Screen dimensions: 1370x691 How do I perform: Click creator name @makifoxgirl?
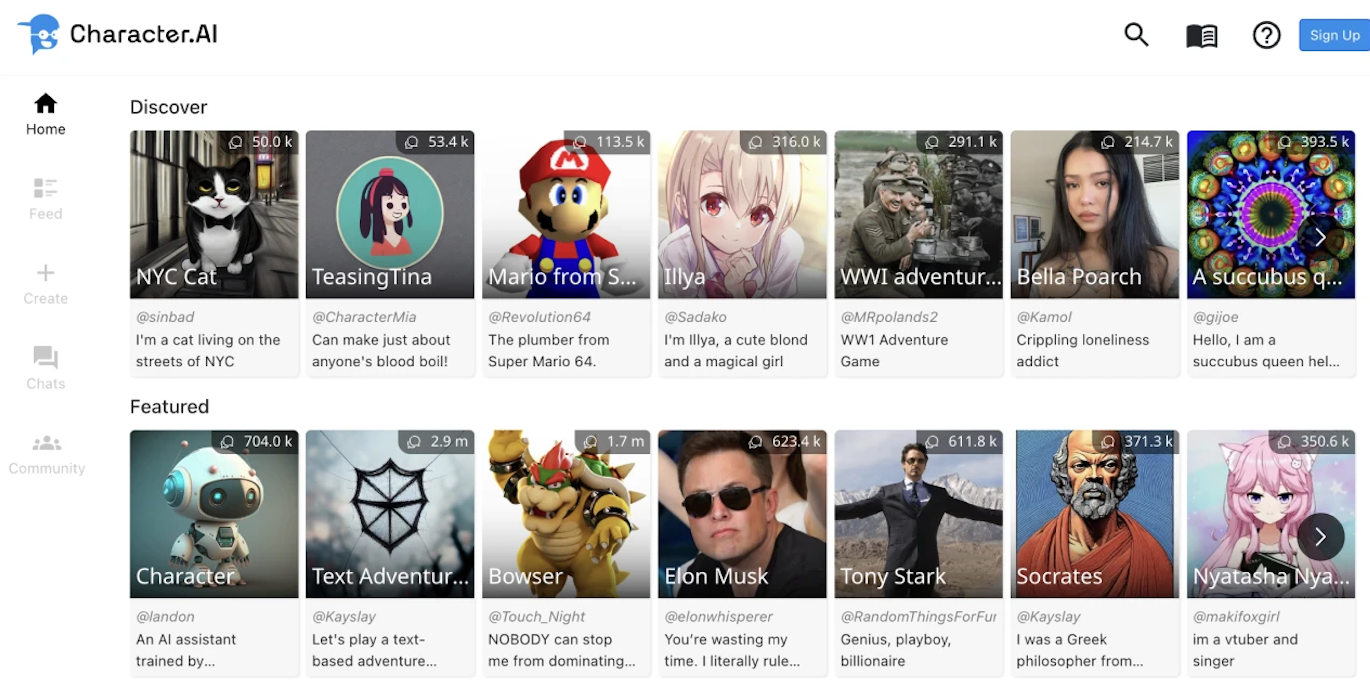pyautogui.click(x=1236, y=617)
